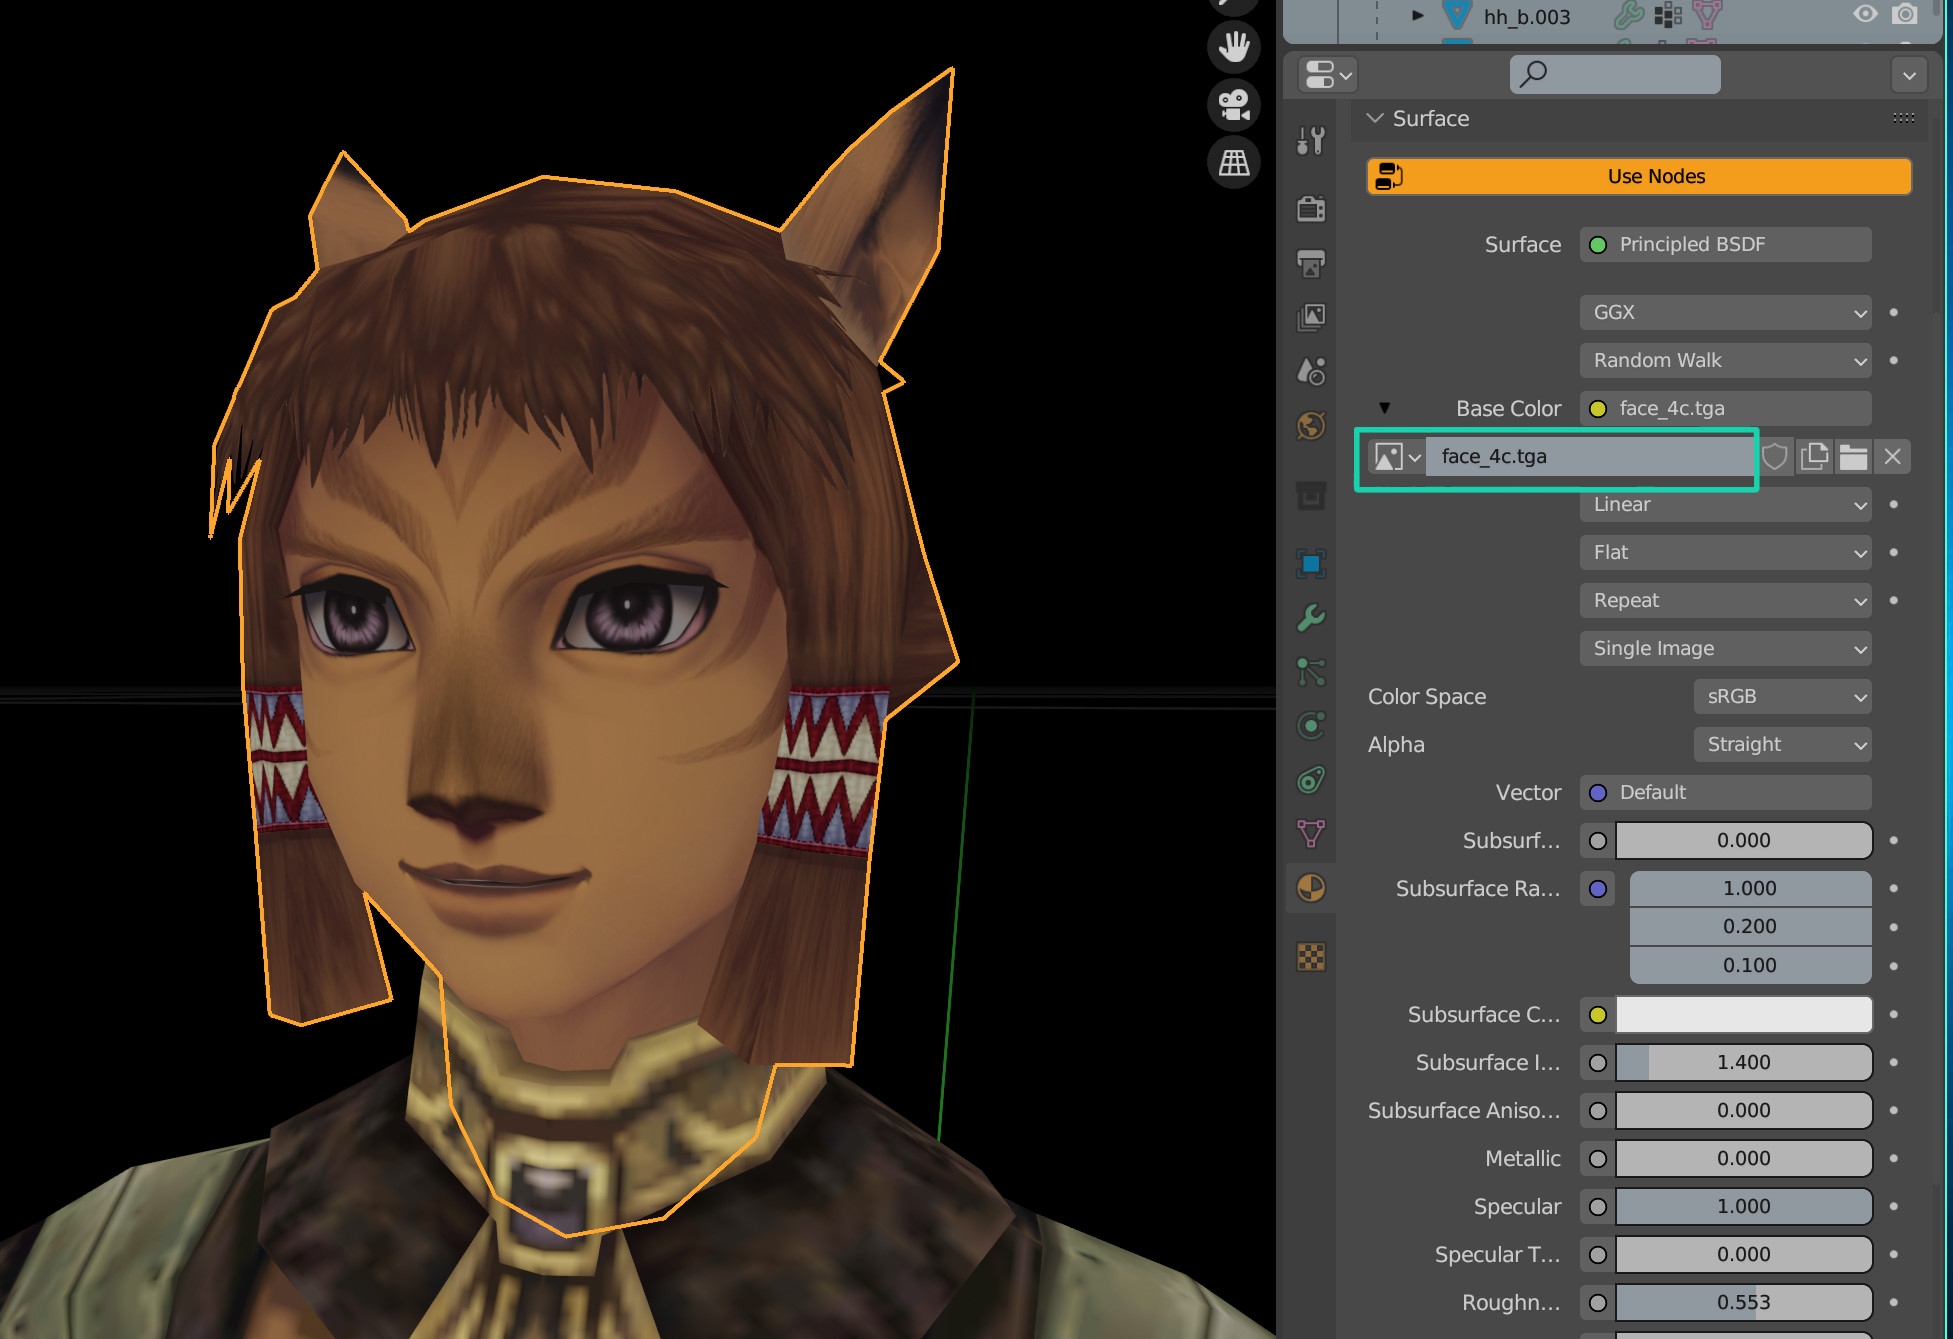The image size is (1953, 1339).
Task: Toggle fake user shield for face_4c.tga
Action: pos(1775,457)
